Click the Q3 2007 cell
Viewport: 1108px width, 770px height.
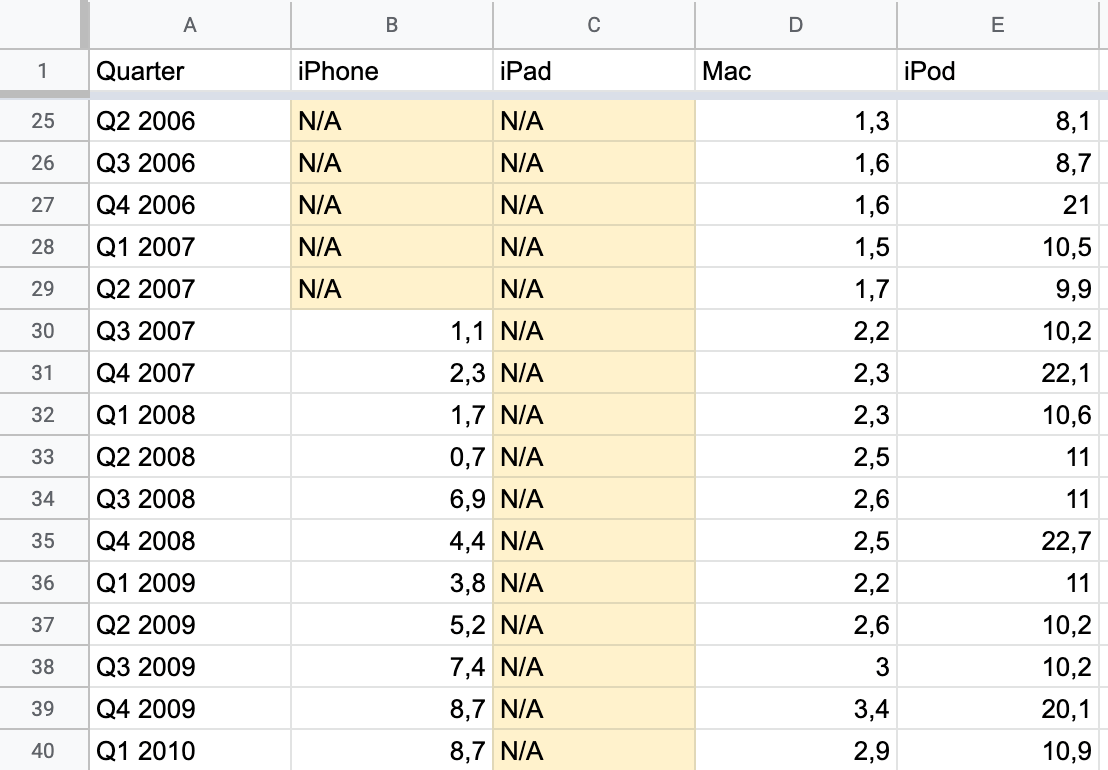[190, 331]
